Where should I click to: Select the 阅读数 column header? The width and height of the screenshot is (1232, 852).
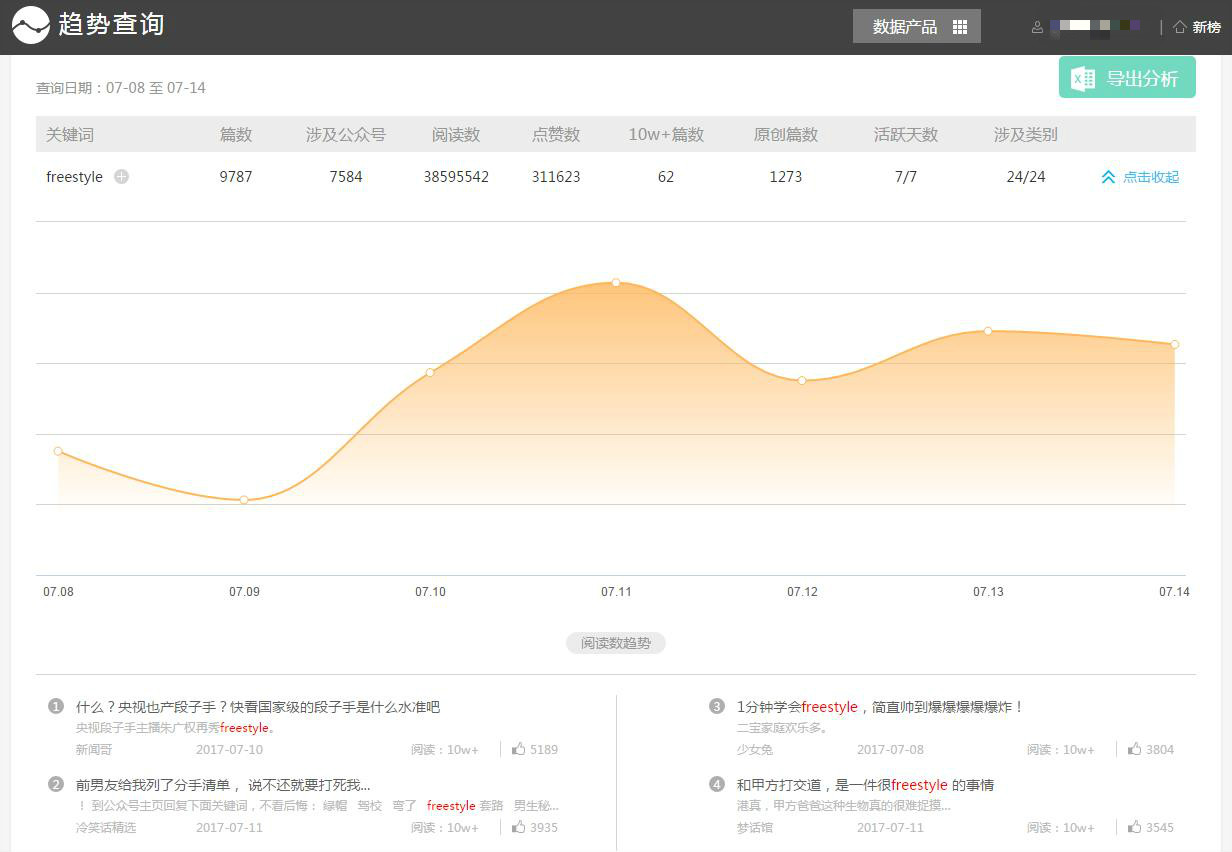[x=456, y=134]
